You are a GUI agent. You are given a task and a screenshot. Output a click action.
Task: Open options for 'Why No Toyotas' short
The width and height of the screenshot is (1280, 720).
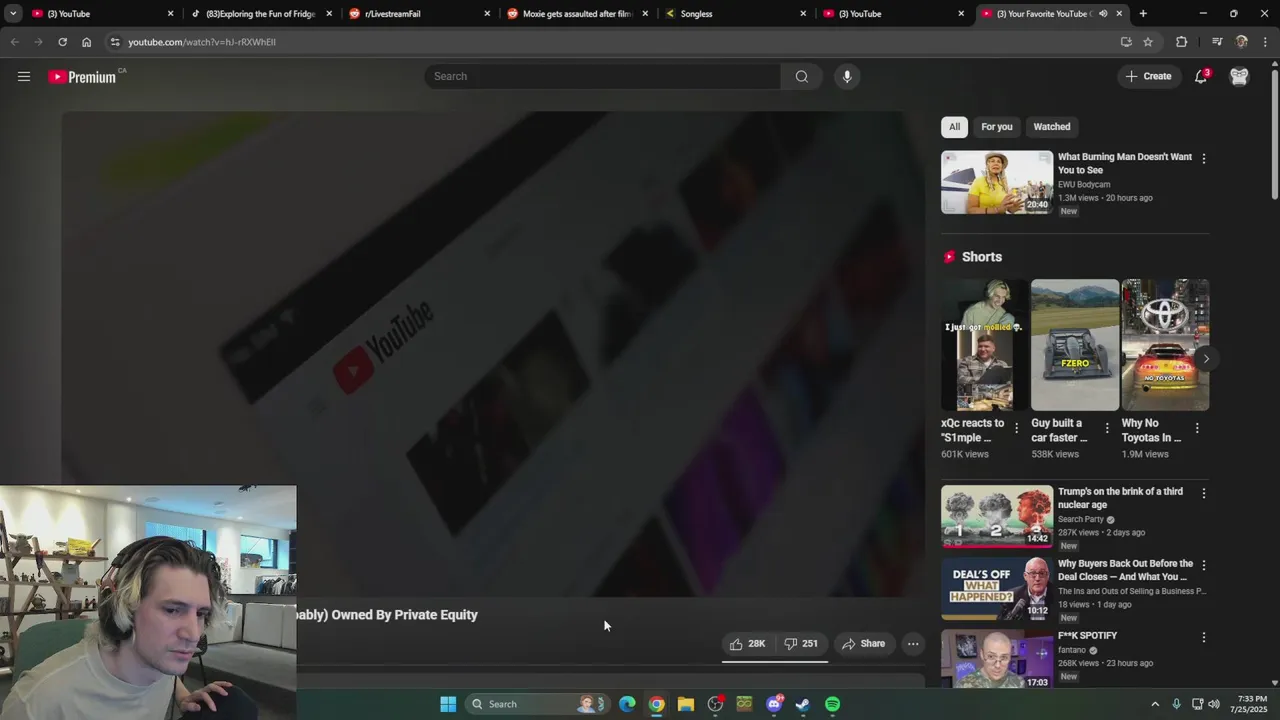click(1197, 428)
